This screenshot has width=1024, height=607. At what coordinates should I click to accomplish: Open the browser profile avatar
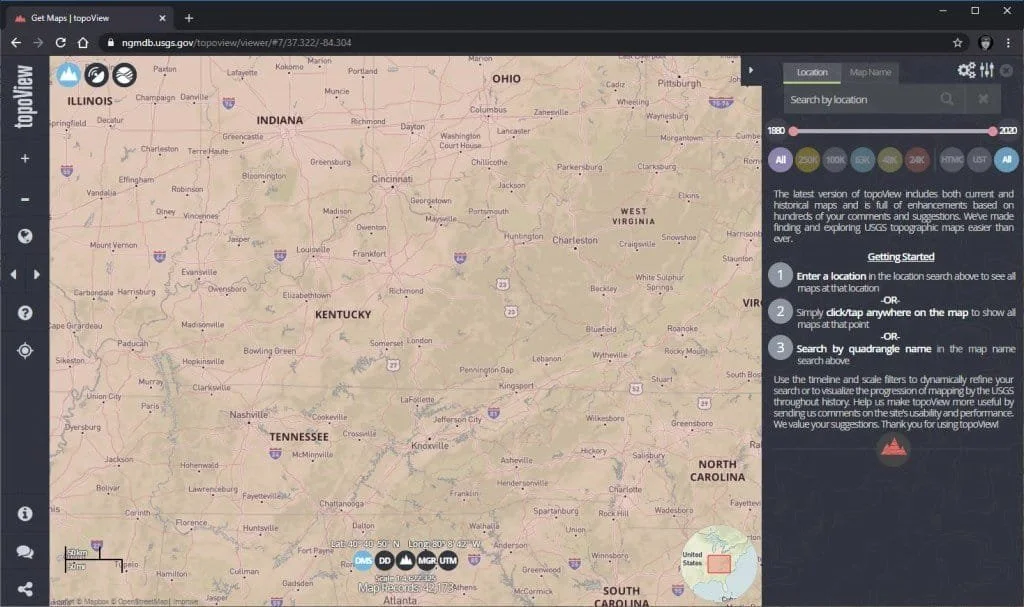tap(985, 42)
